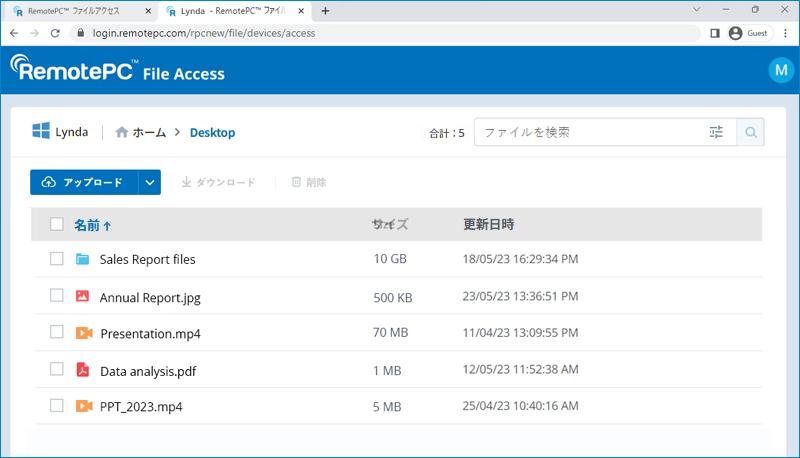The image size is (800, 458).
Task: Expand the アップロード dropdown arrow
Action: 149,182
